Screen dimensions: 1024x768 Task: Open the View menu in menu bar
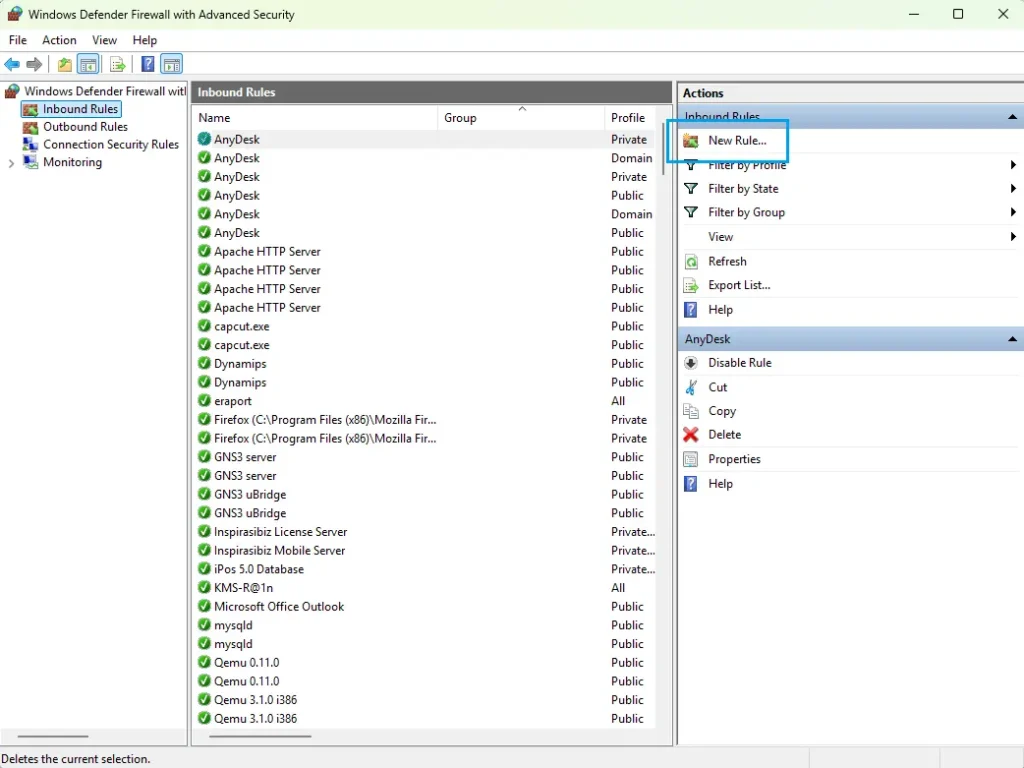tap(104, 40)
